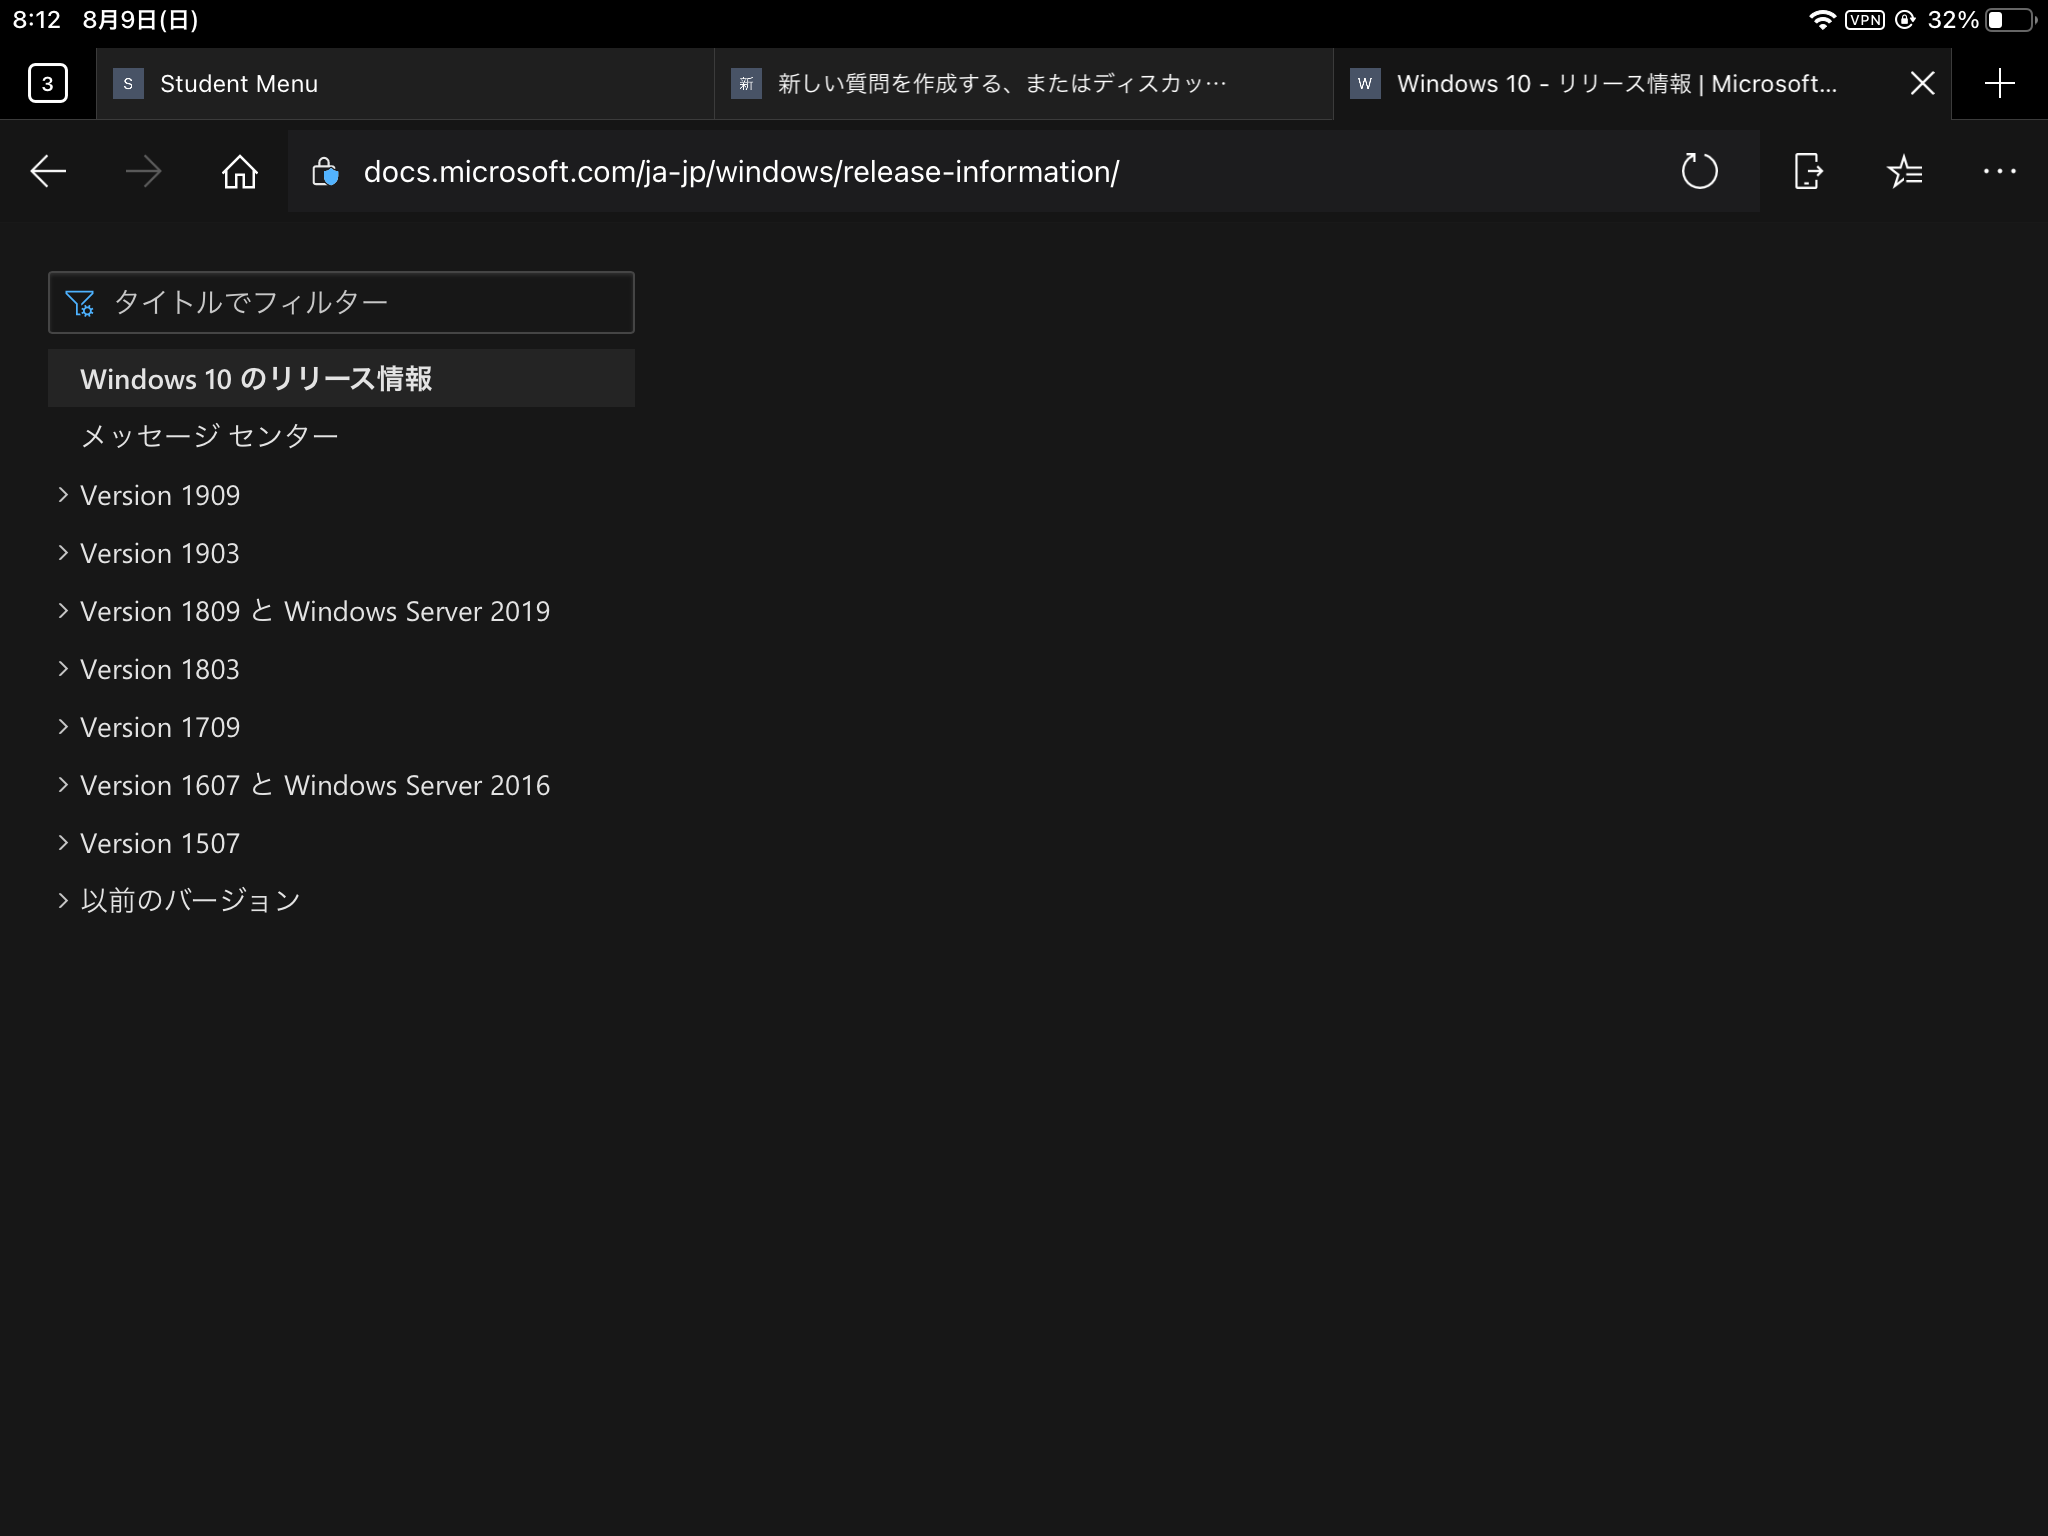Tap the home icon

pos(240,172)
